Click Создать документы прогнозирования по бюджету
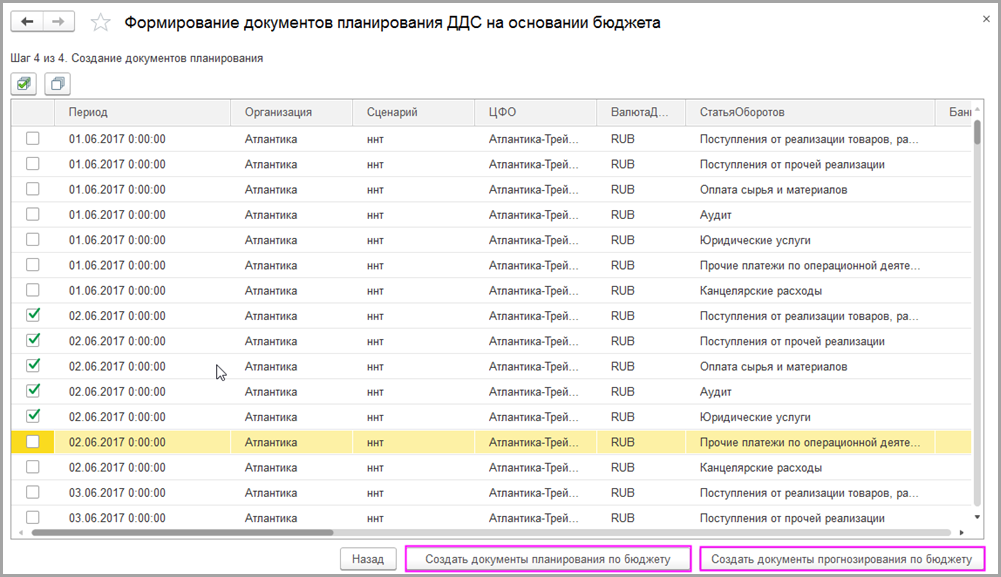This screenshot has height=577, width=1001. pos(841,559)
